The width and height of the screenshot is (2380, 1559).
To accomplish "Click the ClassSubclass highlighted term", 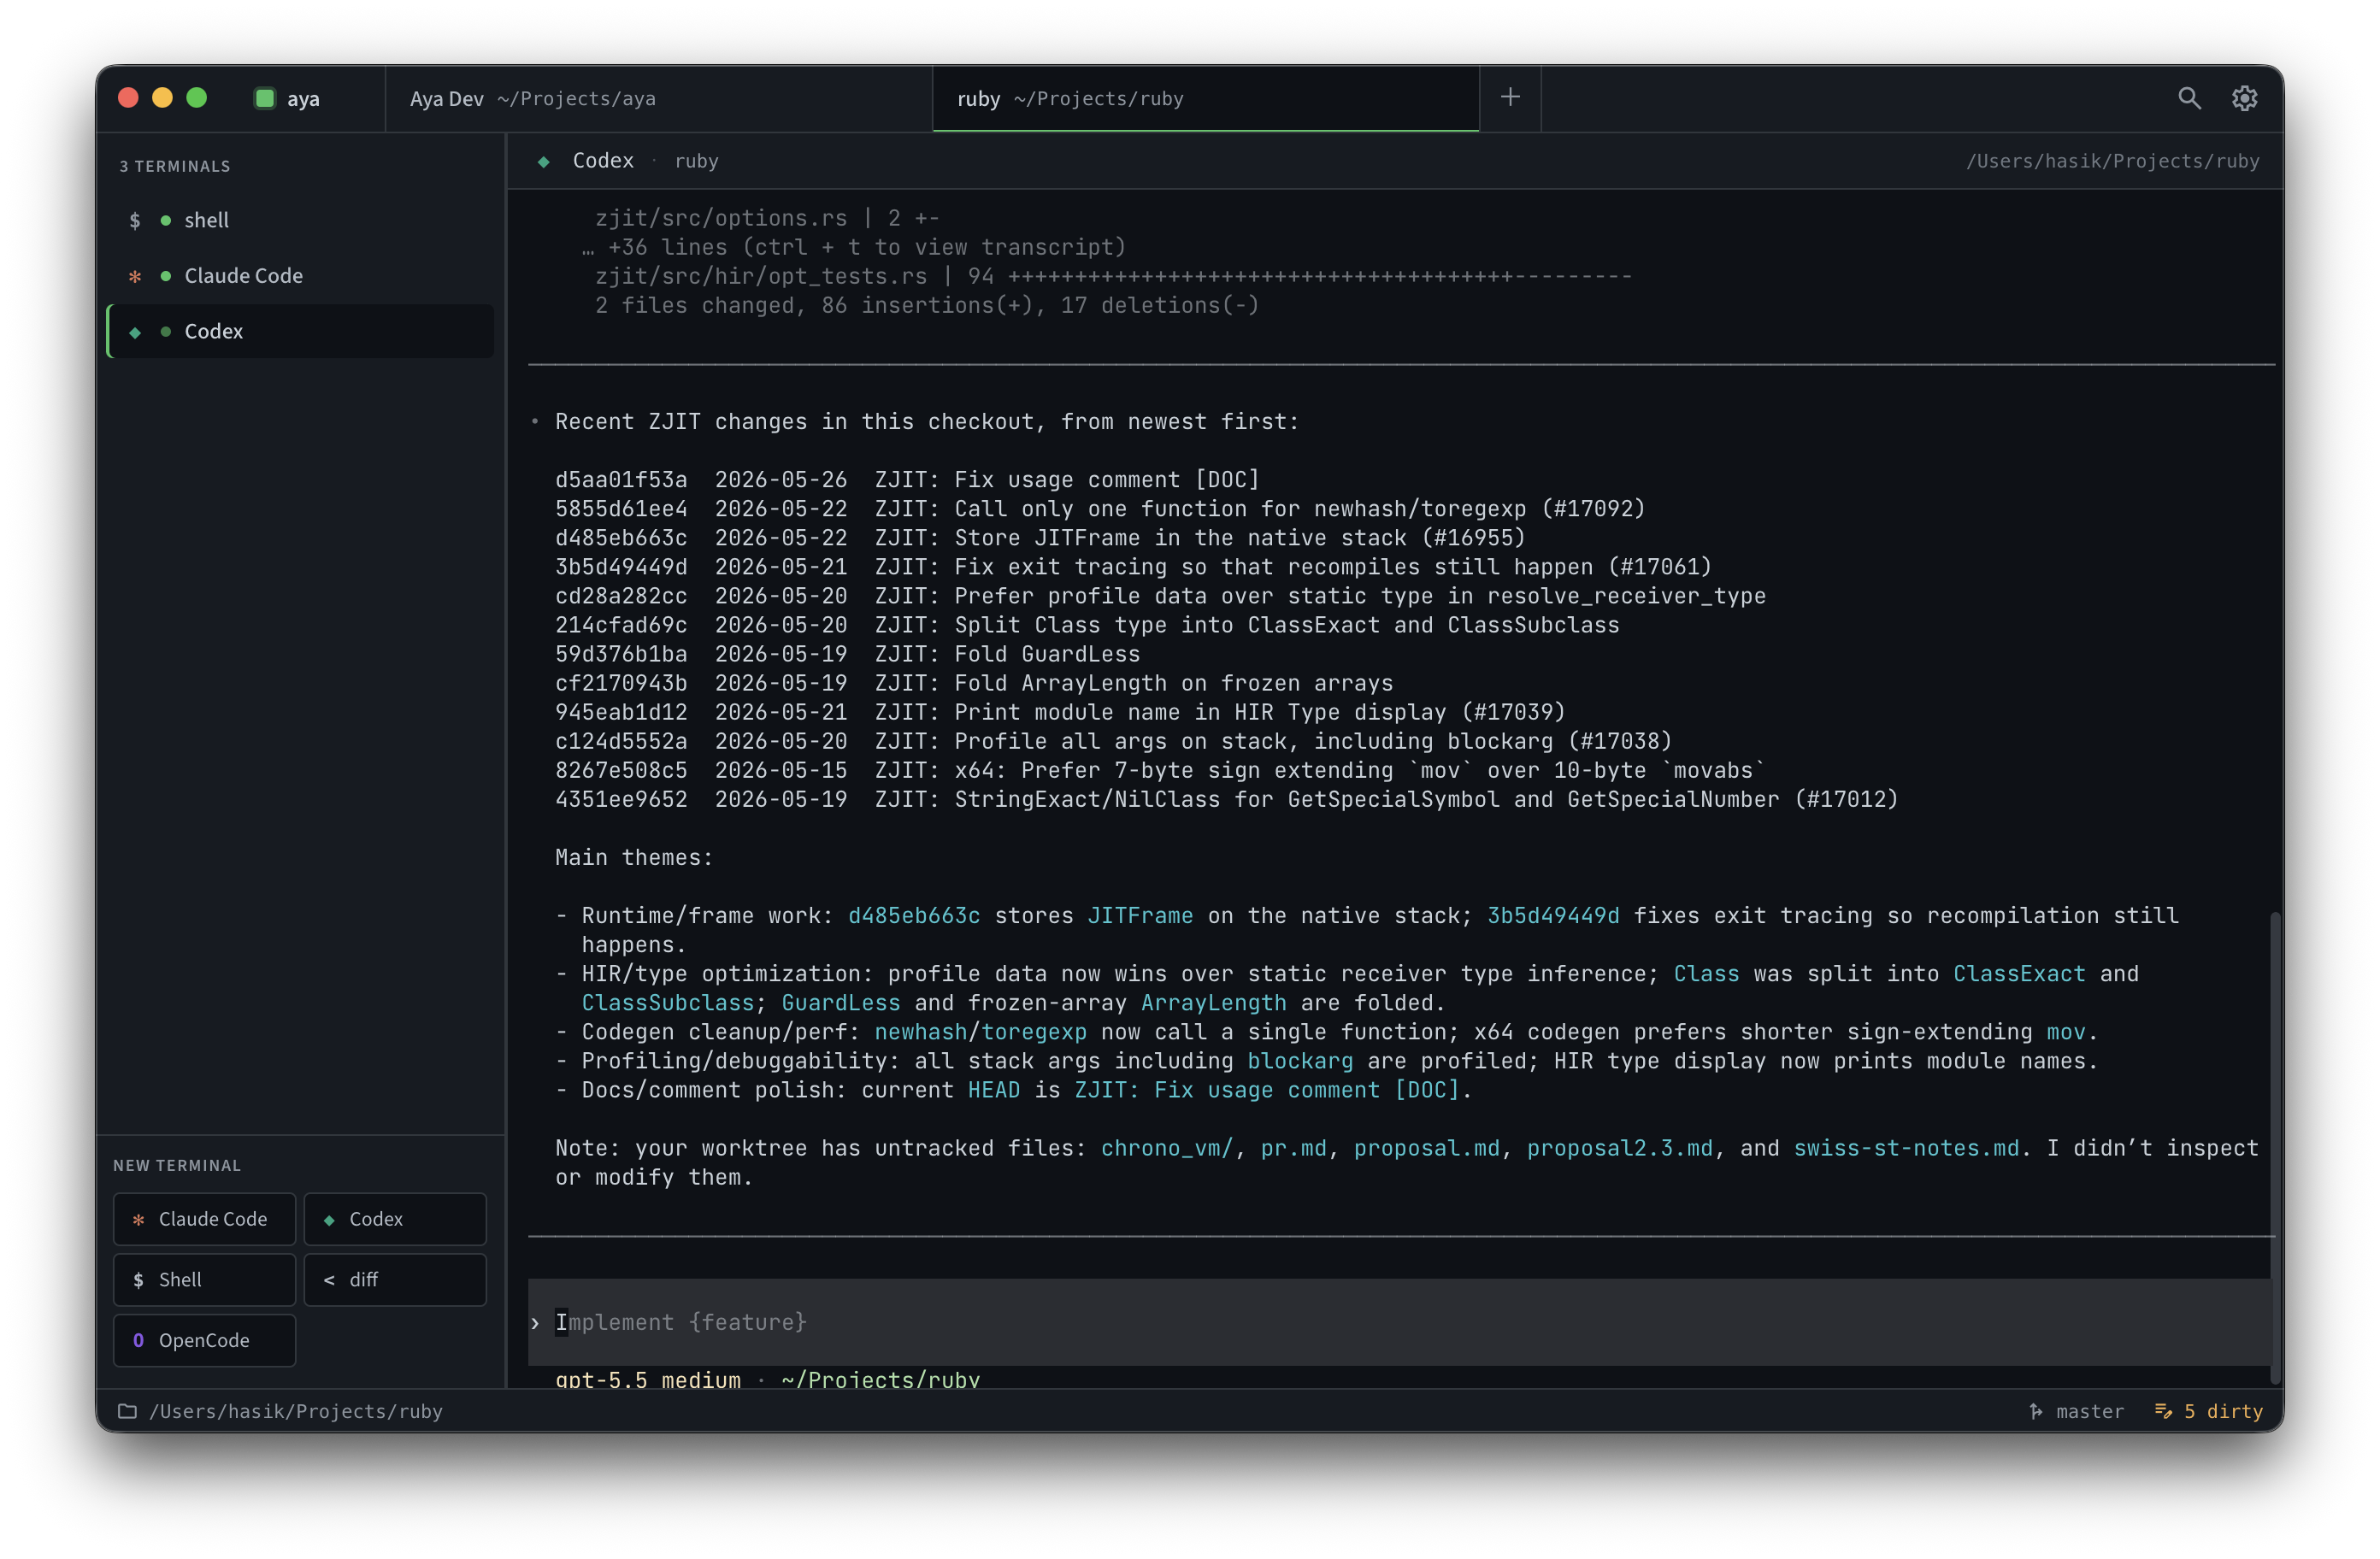I will 668,1002.
